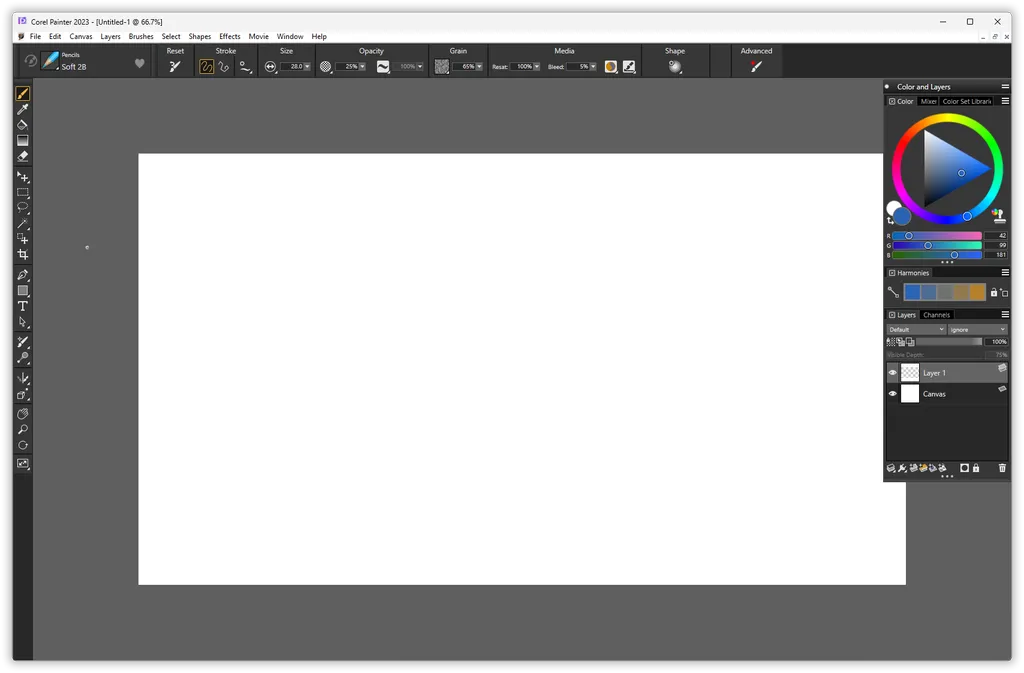Image resolution: width=1024 pixels, height=673 pixels.
Task: Collapse the Harmonies panel toggle box
Action: coord(891,273)
